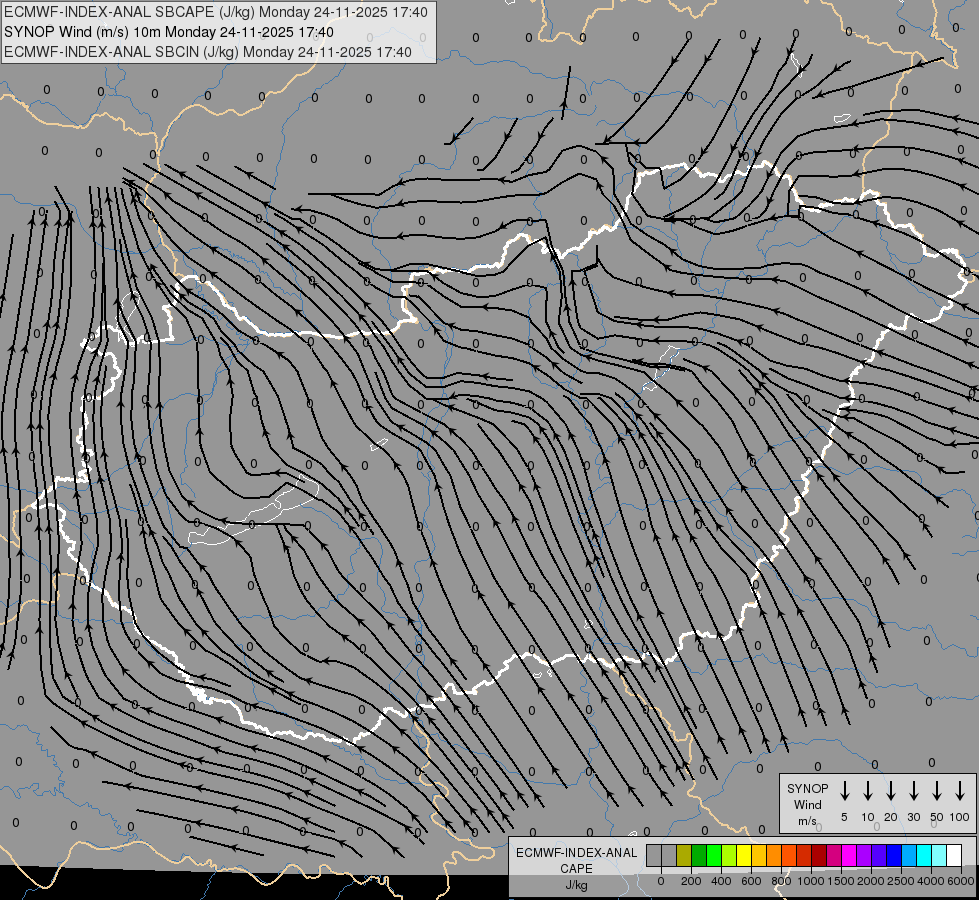Pick the pure yellow legend swatch
The width and height of the screenshot is (979, 900).
click(x=744, y=855)
